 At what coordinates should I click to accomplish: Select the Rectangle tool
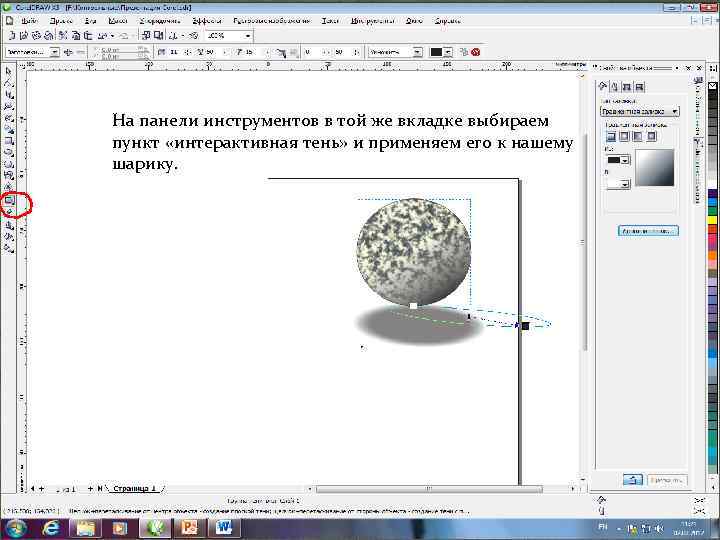(9, 141)
